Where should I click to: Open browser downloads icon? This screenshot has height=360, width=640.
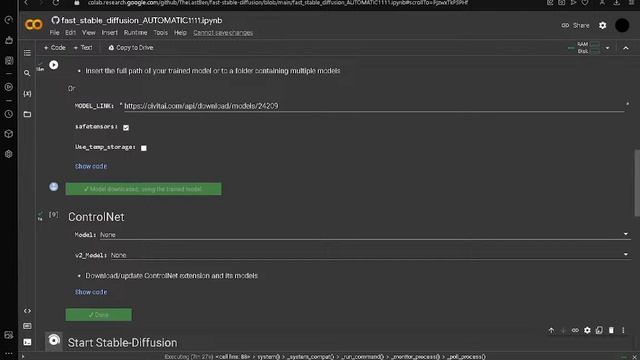617,2
